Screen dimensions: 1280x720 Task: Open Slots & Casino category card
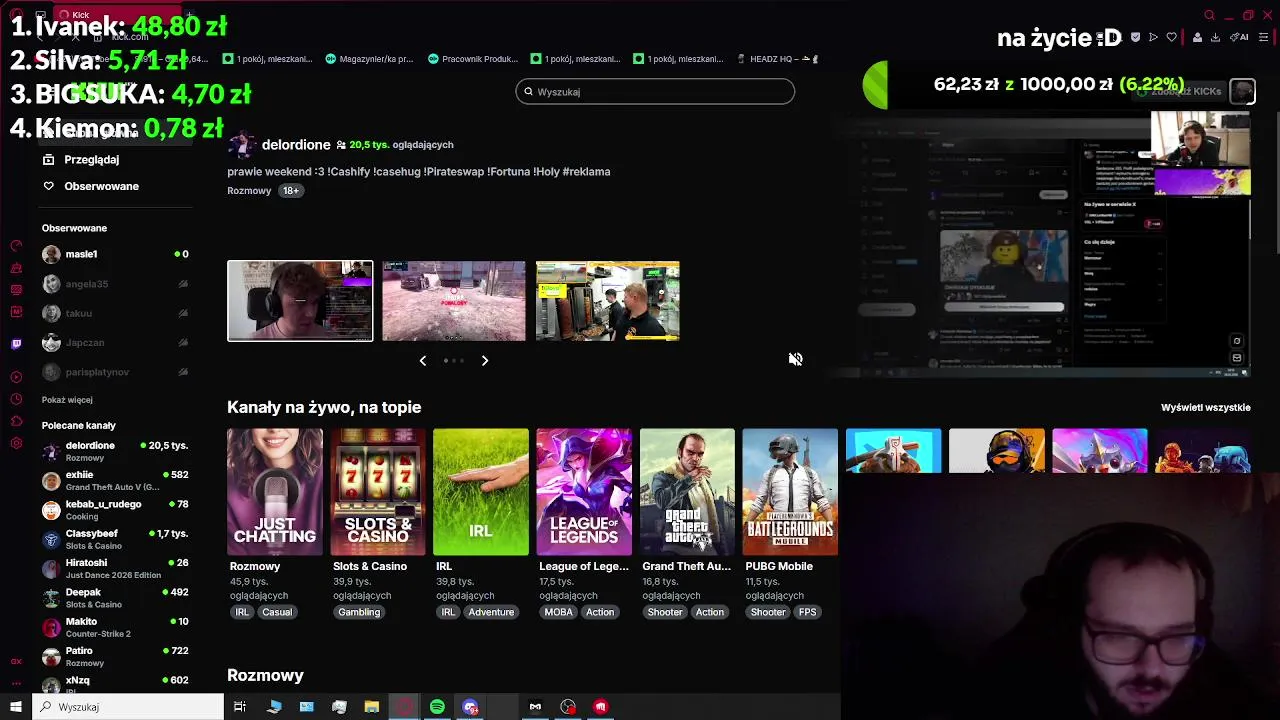click(x=378, y=492)
